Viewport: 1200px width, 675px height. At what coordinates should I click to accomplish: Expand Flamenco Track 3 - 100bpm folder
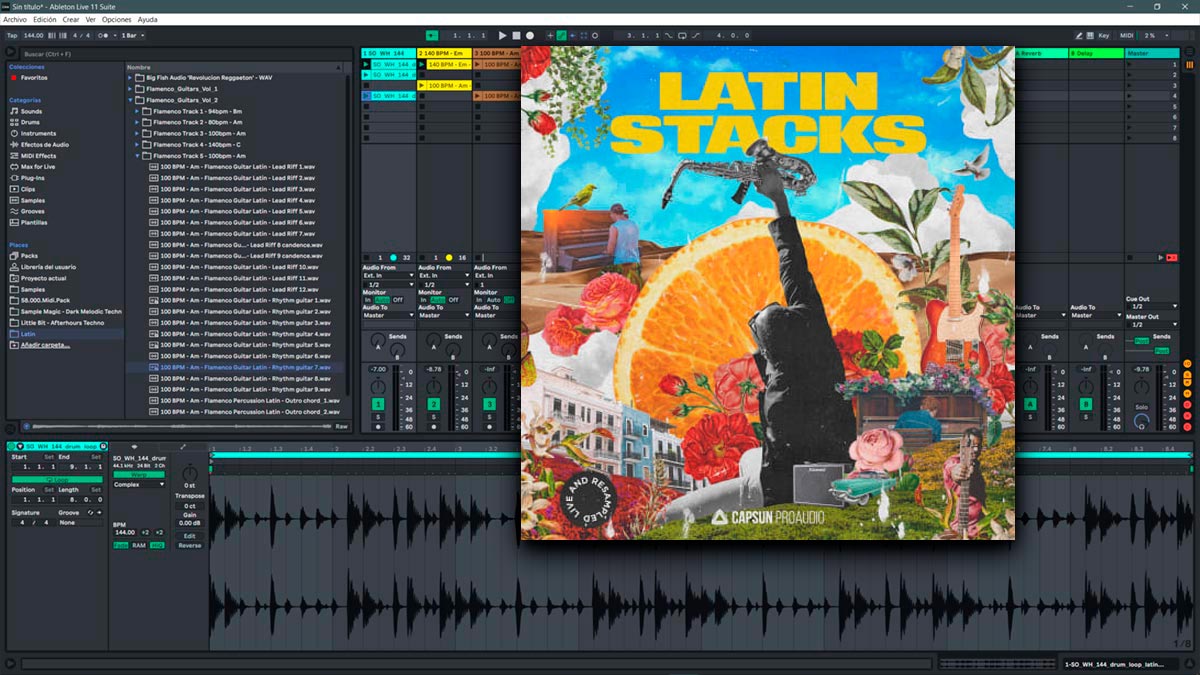(138, 133)
